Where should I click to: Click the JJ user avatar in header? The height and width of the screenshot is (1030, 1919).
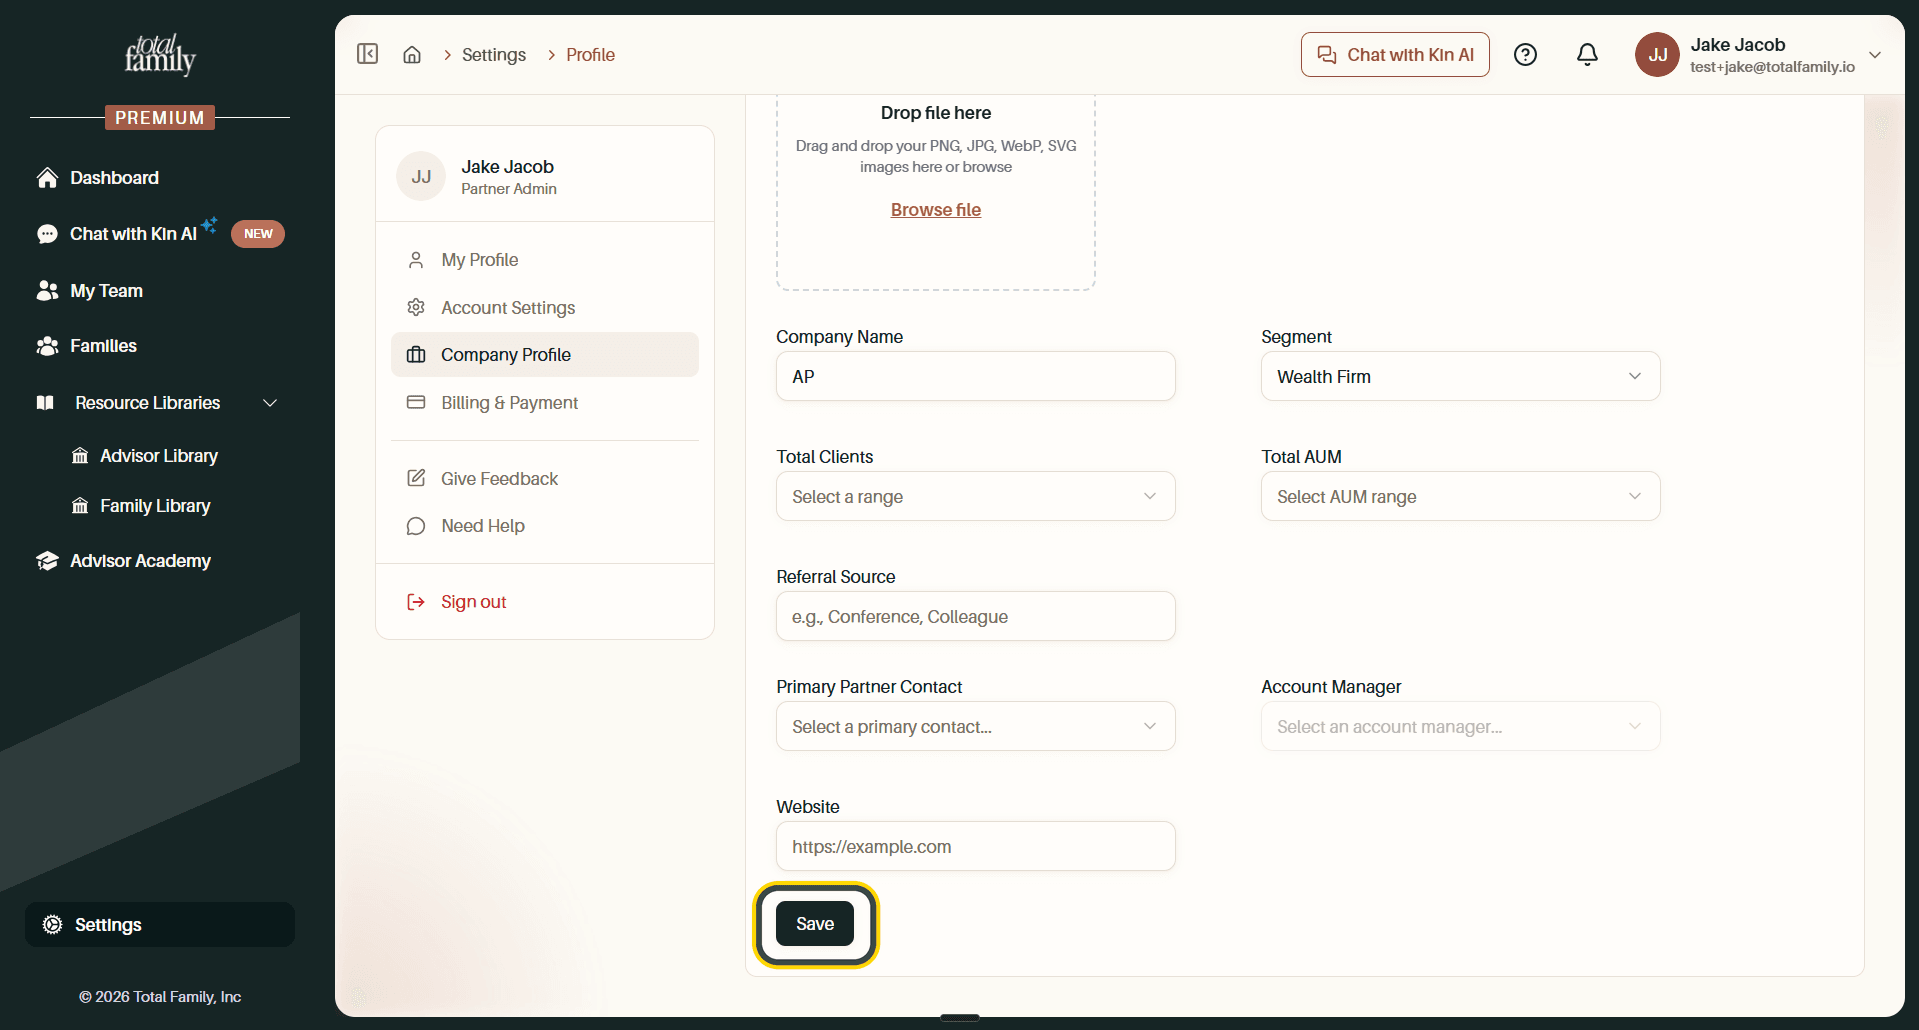click(1657, 55)
